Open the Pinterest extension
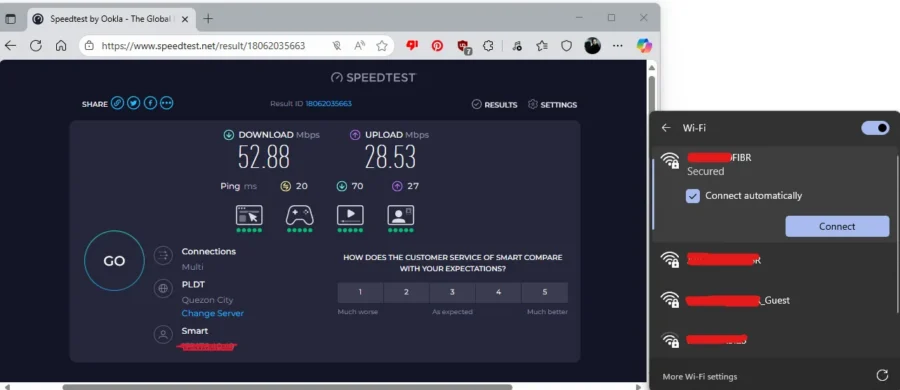 pos(437,46)
